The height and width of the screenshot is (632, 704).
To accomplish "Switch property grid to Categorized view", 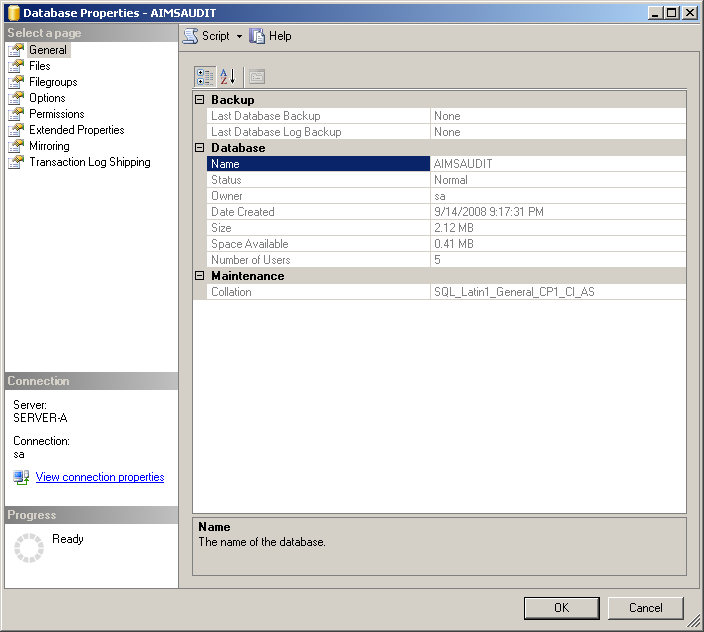I will (204, 77).
